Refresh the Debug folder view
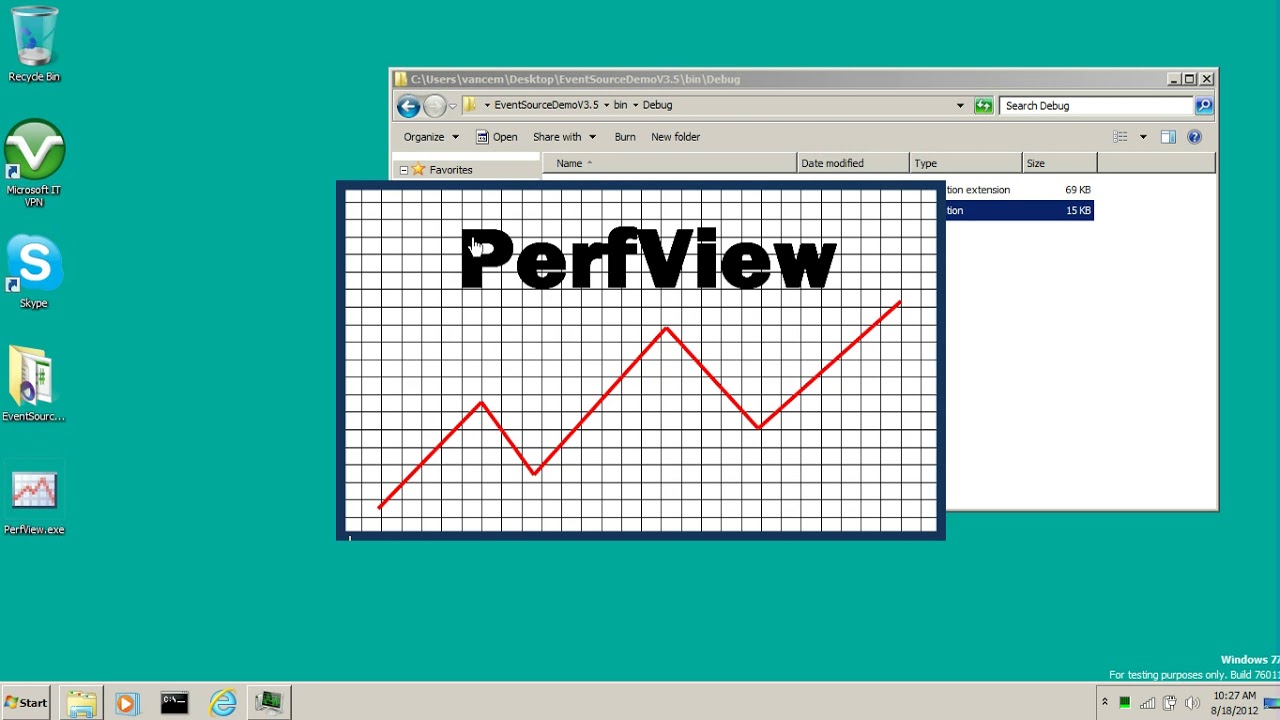The width and height of the screenshot is (1280, 720). [x=984, y=106]
